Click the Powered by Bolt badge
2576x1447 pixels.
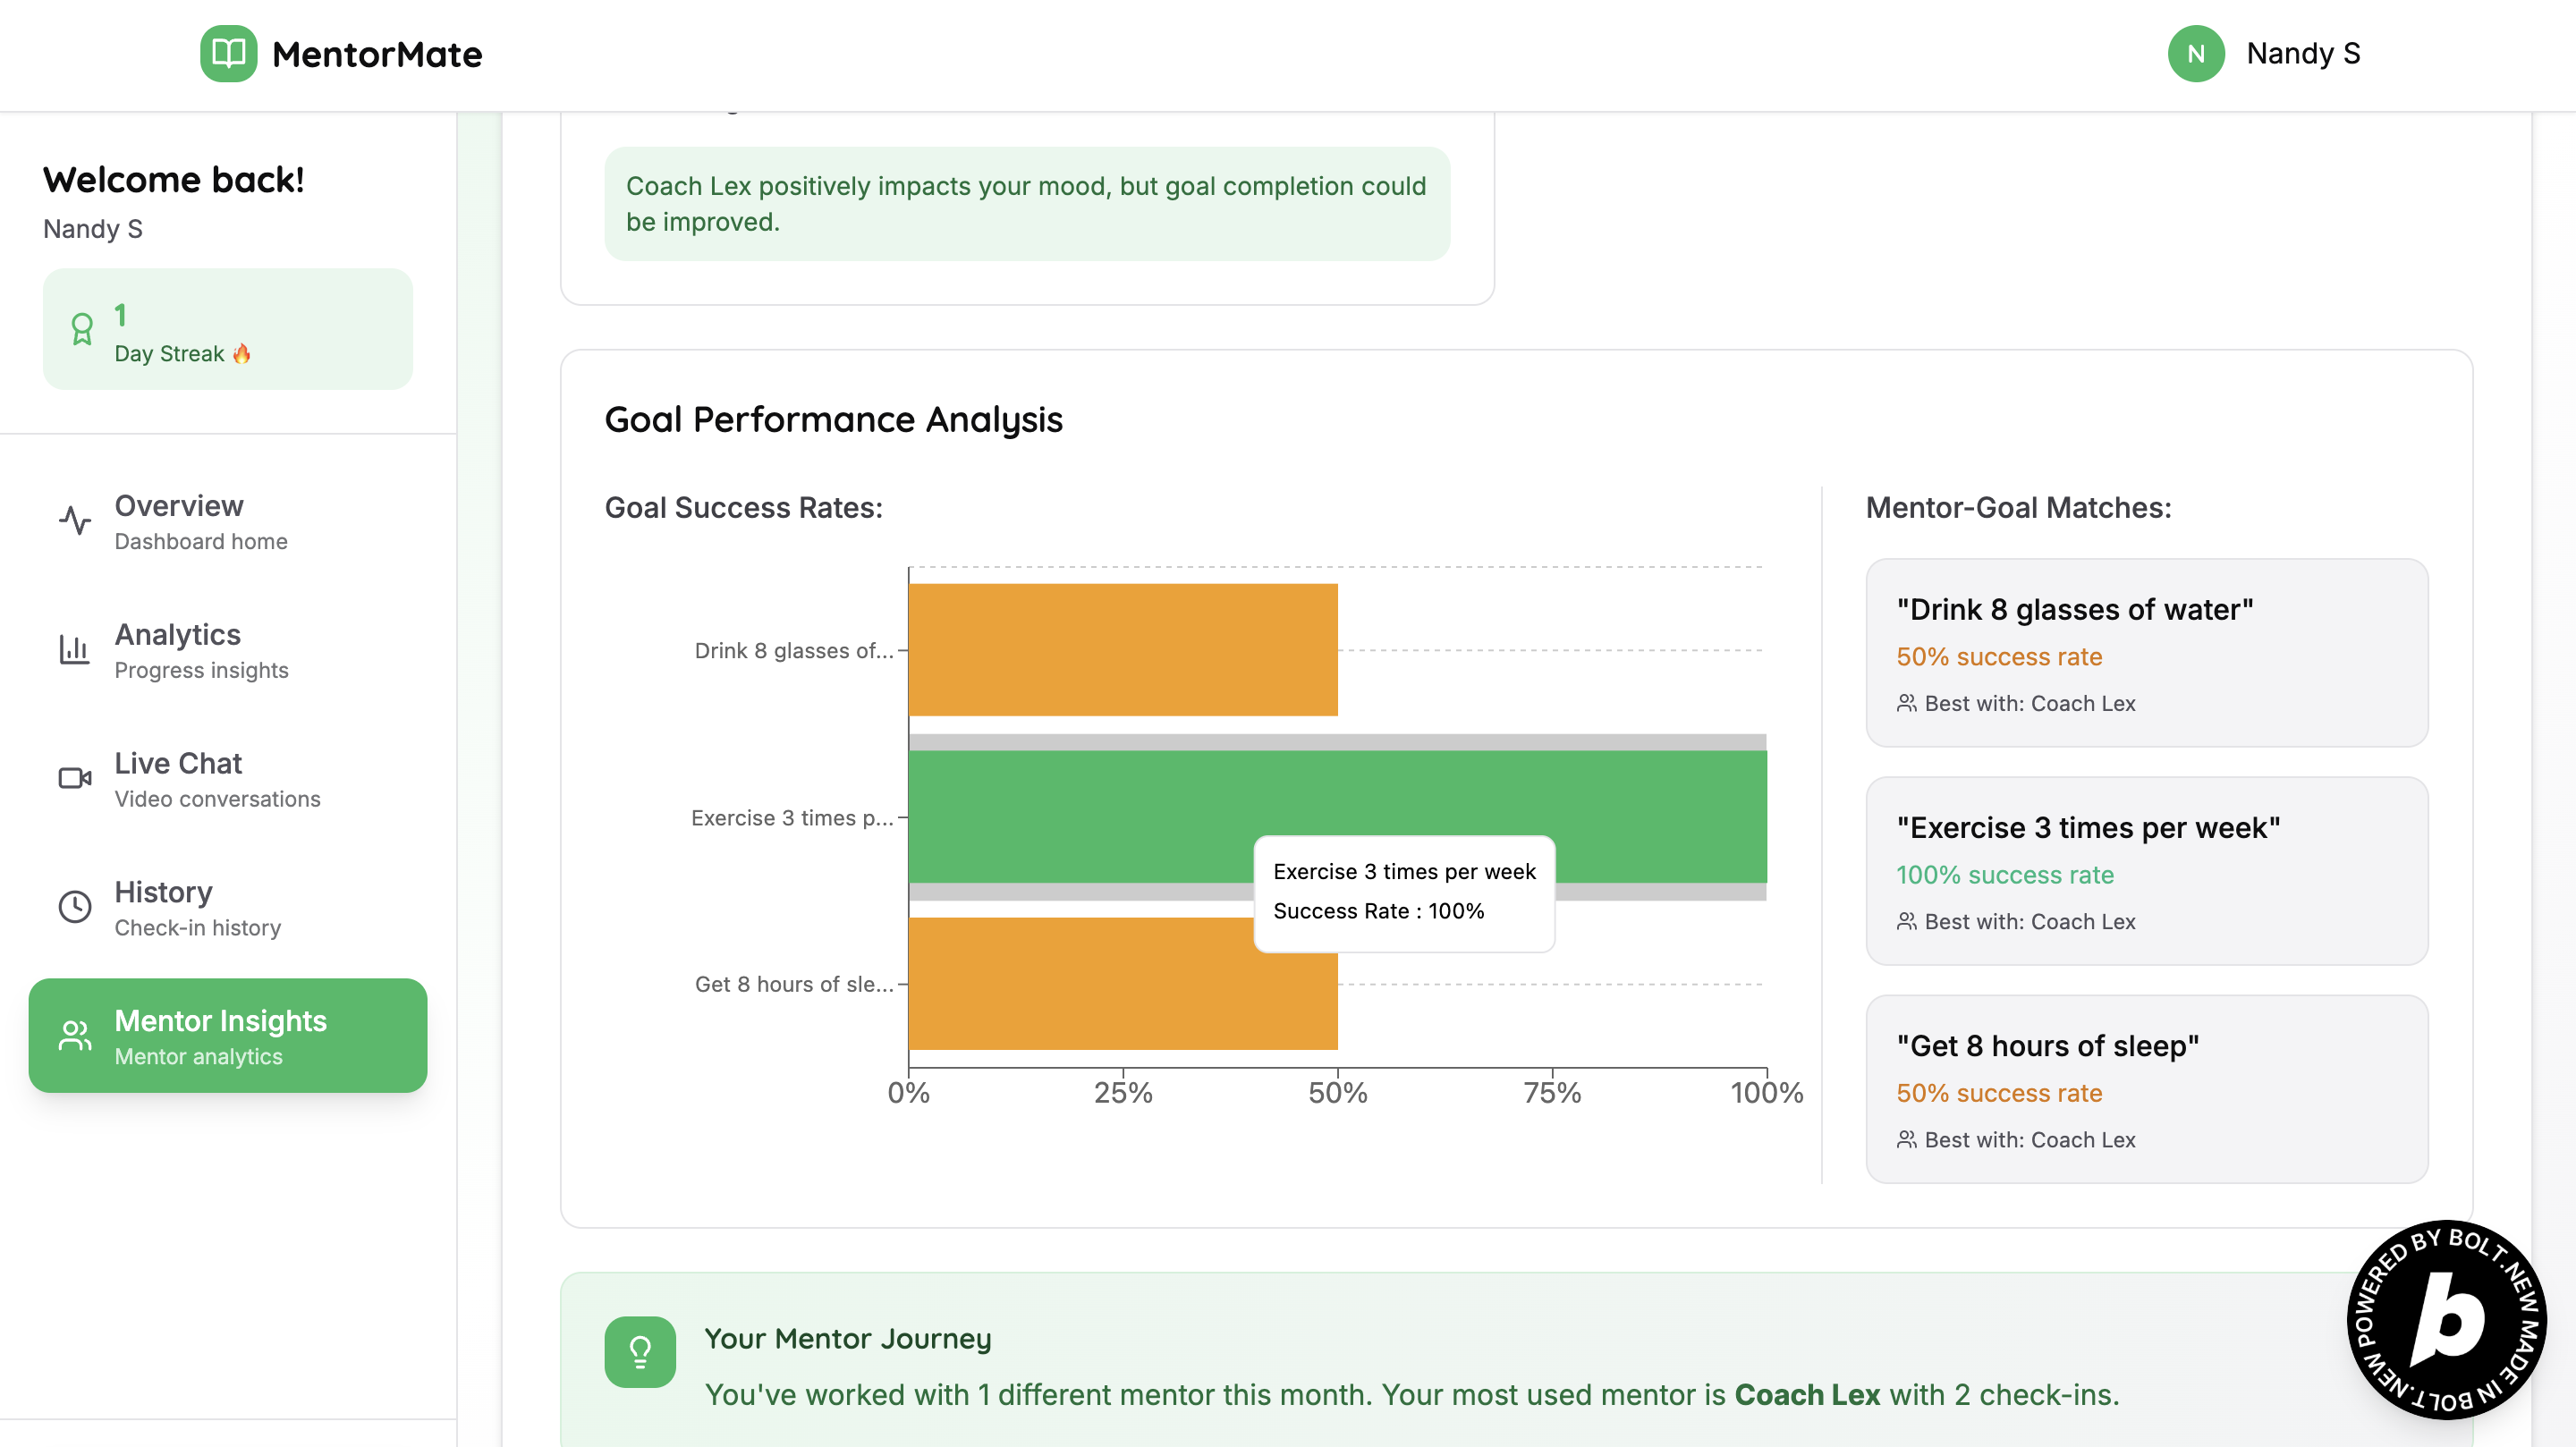pos(2446,1319)
